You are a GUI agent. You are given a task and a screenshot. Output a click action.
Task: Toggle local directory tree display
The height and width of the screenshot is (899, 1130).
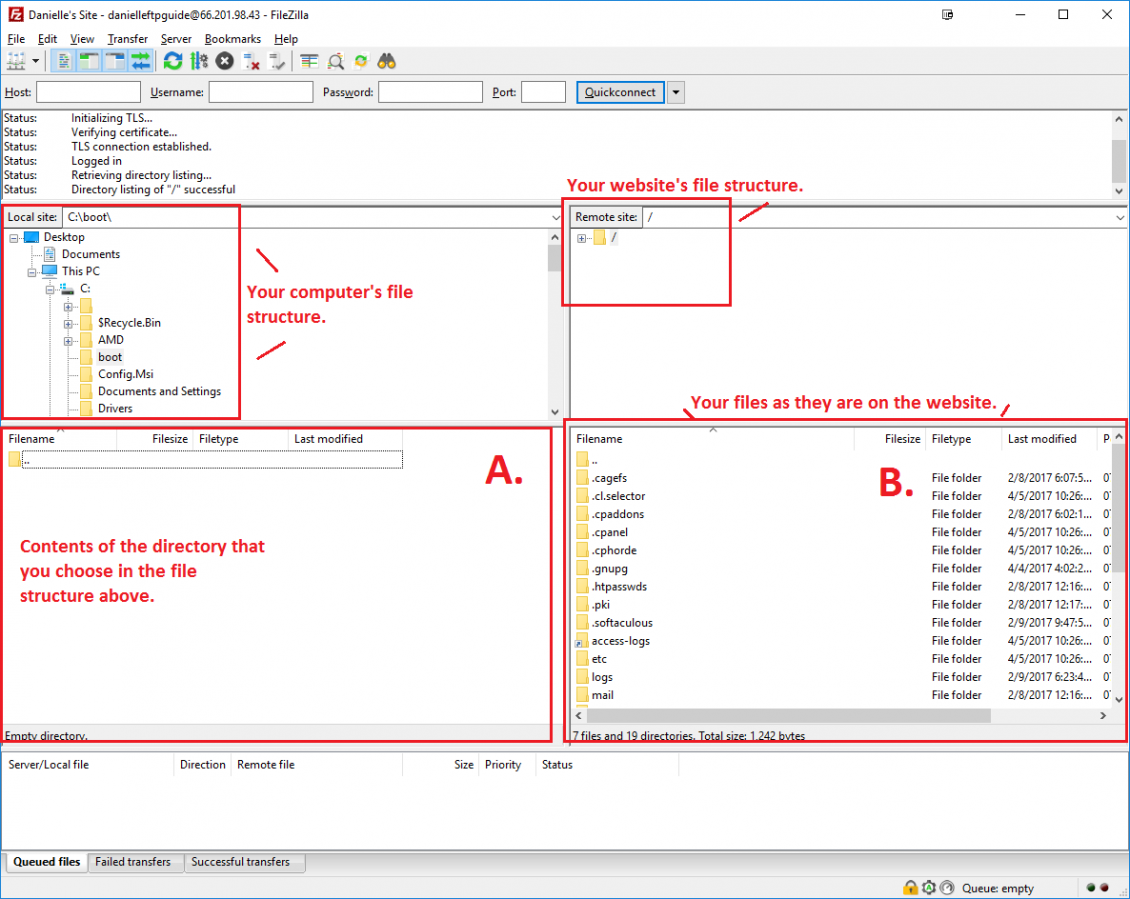[89, 61]
